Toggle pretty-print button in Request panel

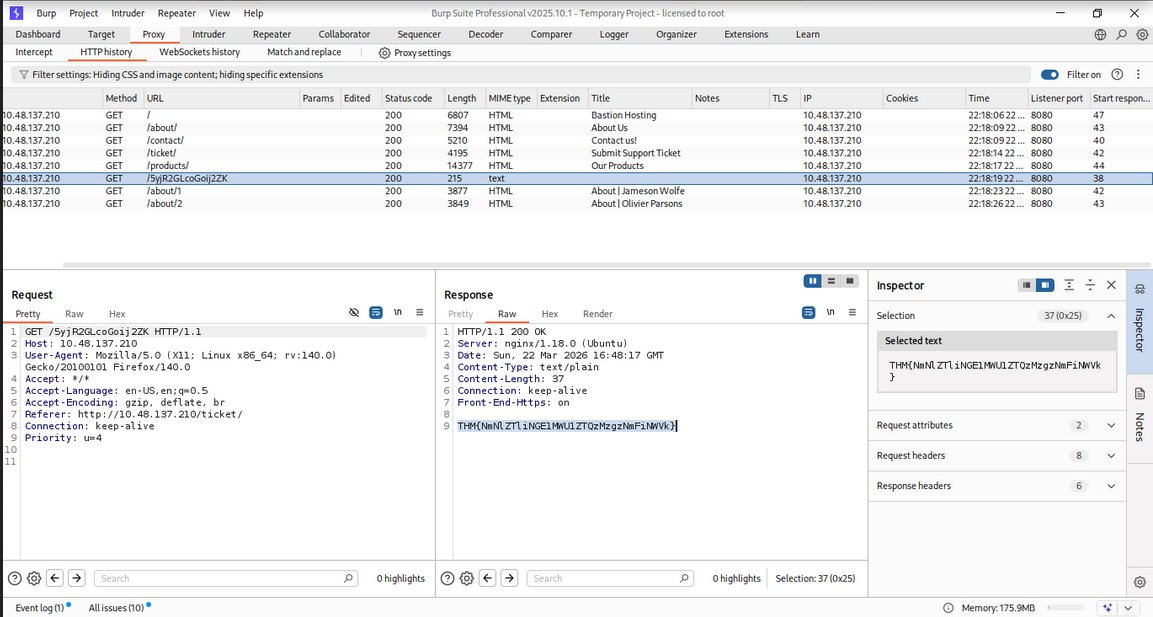(x=376, y=313)
